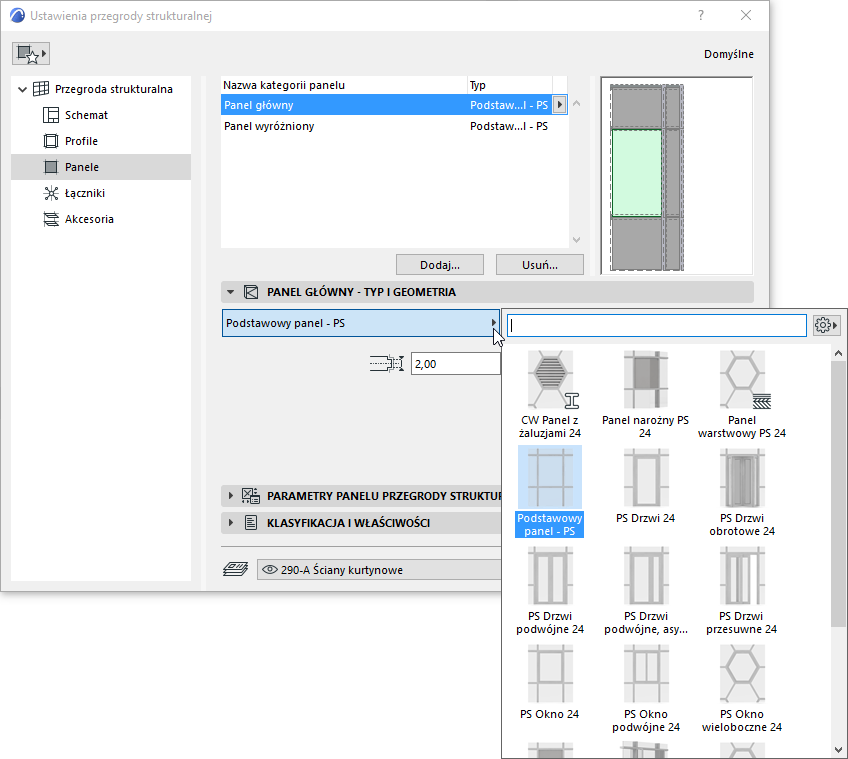The height and width of the screenshot is (759, 848).
Task: Expand Klasyfikacja i właściwości section
Action: pyautogui.click(x=230, y=523)
